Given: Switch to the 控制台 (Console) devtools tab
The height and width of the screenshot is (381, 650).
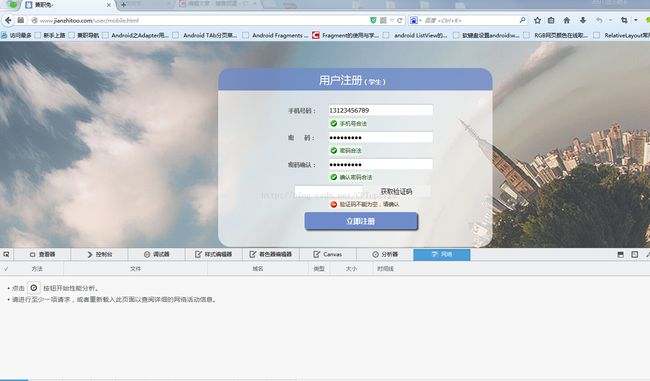Looking at the screenshot, I should point(99,254).
